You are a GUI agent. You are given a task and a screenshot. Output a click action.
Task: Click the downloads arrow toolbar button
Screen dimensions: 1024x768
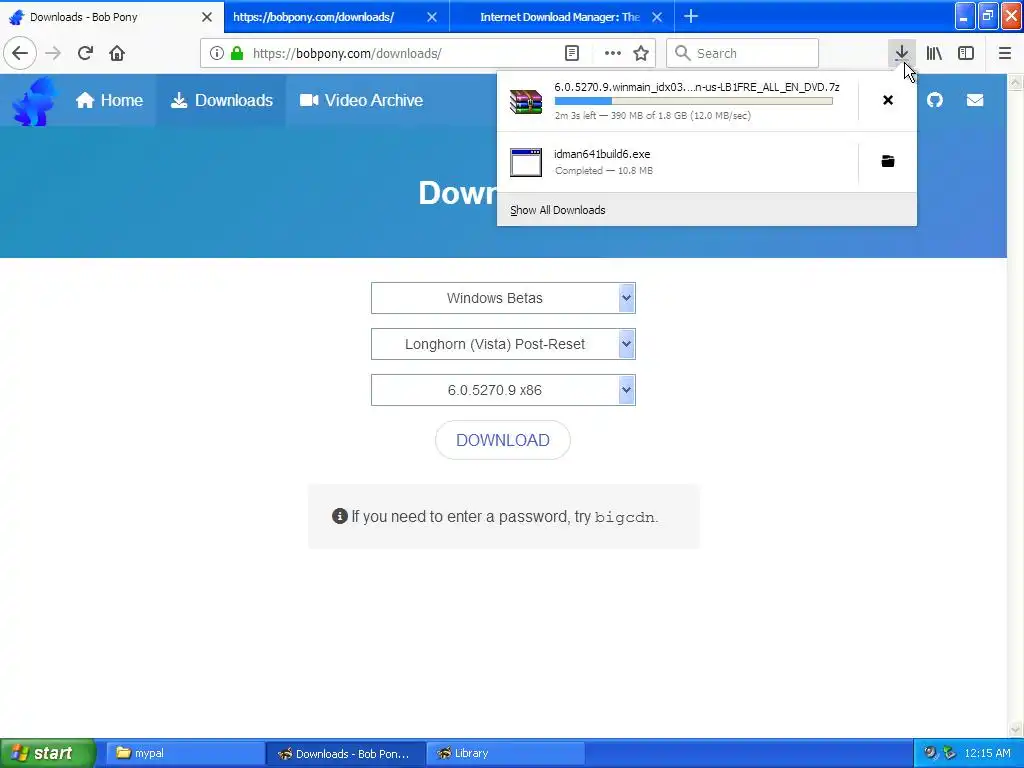(901, 53)
